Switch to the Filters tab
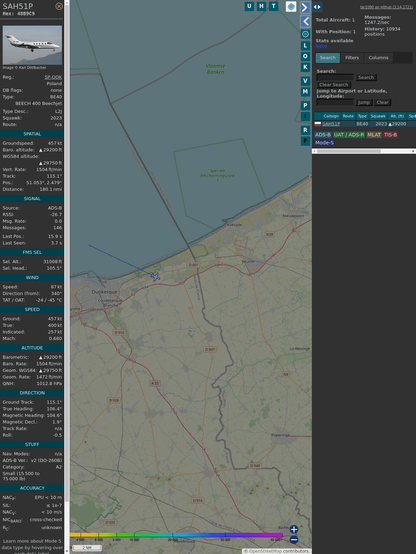Viewport: 416px width, 554px height. (352, 58)
